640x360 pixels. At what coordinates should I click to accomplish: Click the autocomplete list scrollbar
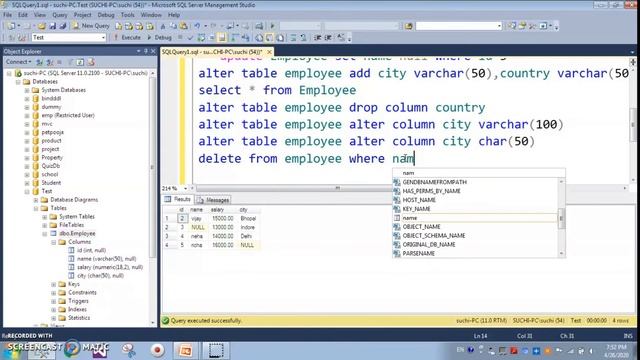click(x=562, y=218)
